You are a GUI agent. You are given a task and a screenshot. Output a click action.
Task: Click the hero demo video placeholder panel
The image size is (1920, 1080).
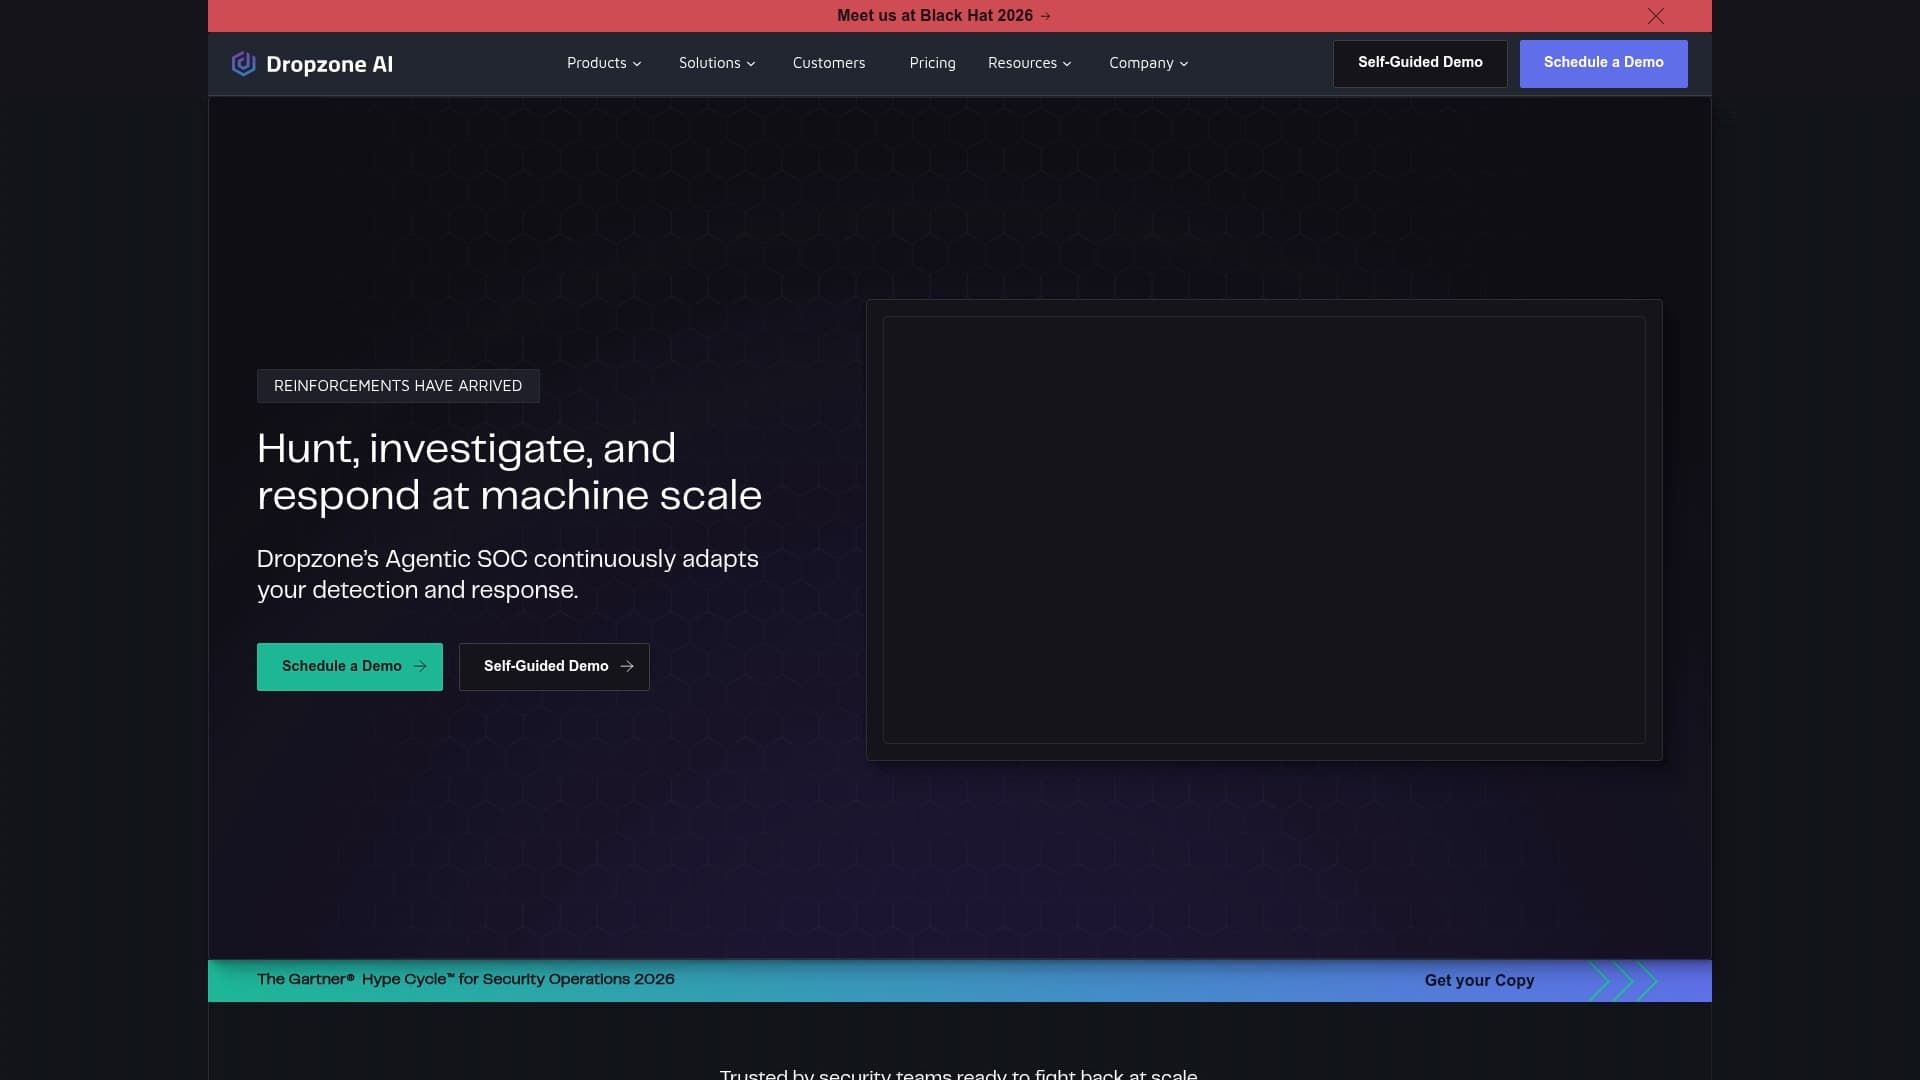(1264, 530)
